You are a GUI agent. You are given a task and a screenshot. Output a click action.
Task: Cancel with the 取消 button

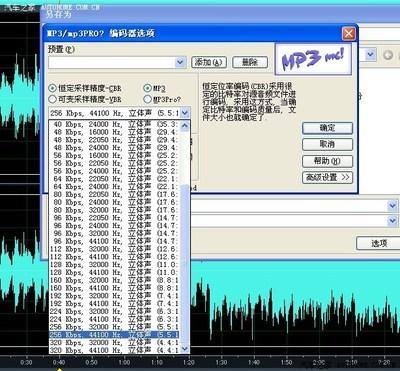[327, 145]
